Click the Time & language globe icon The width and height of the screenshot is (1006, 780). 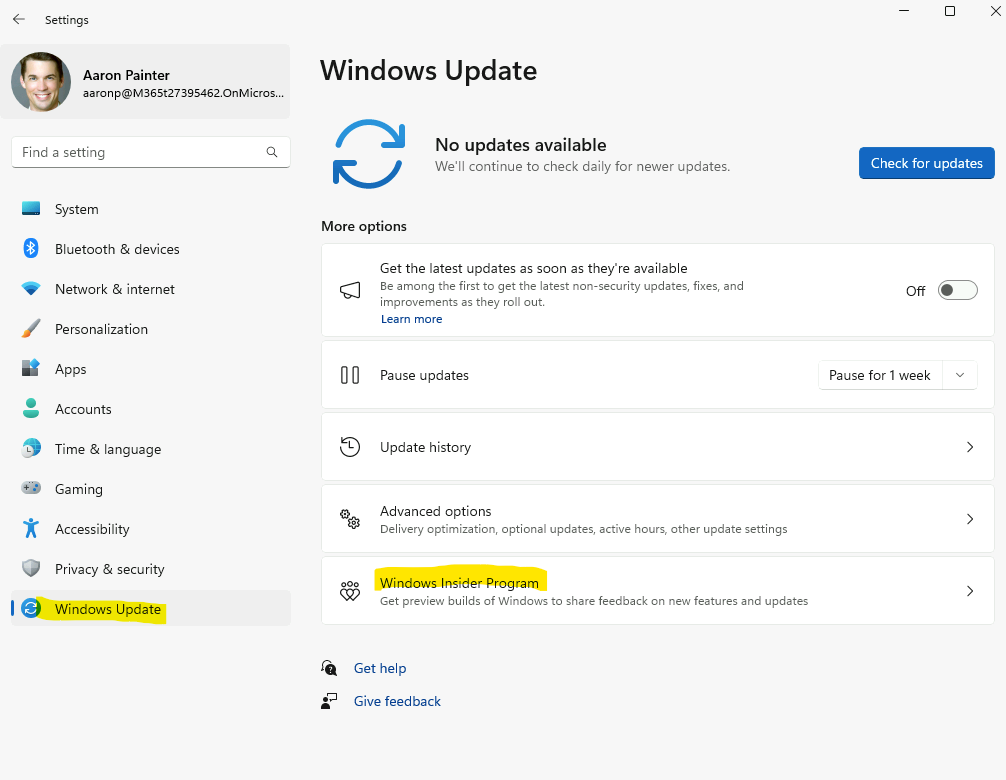pyautogui.click(x=31, y=448)
